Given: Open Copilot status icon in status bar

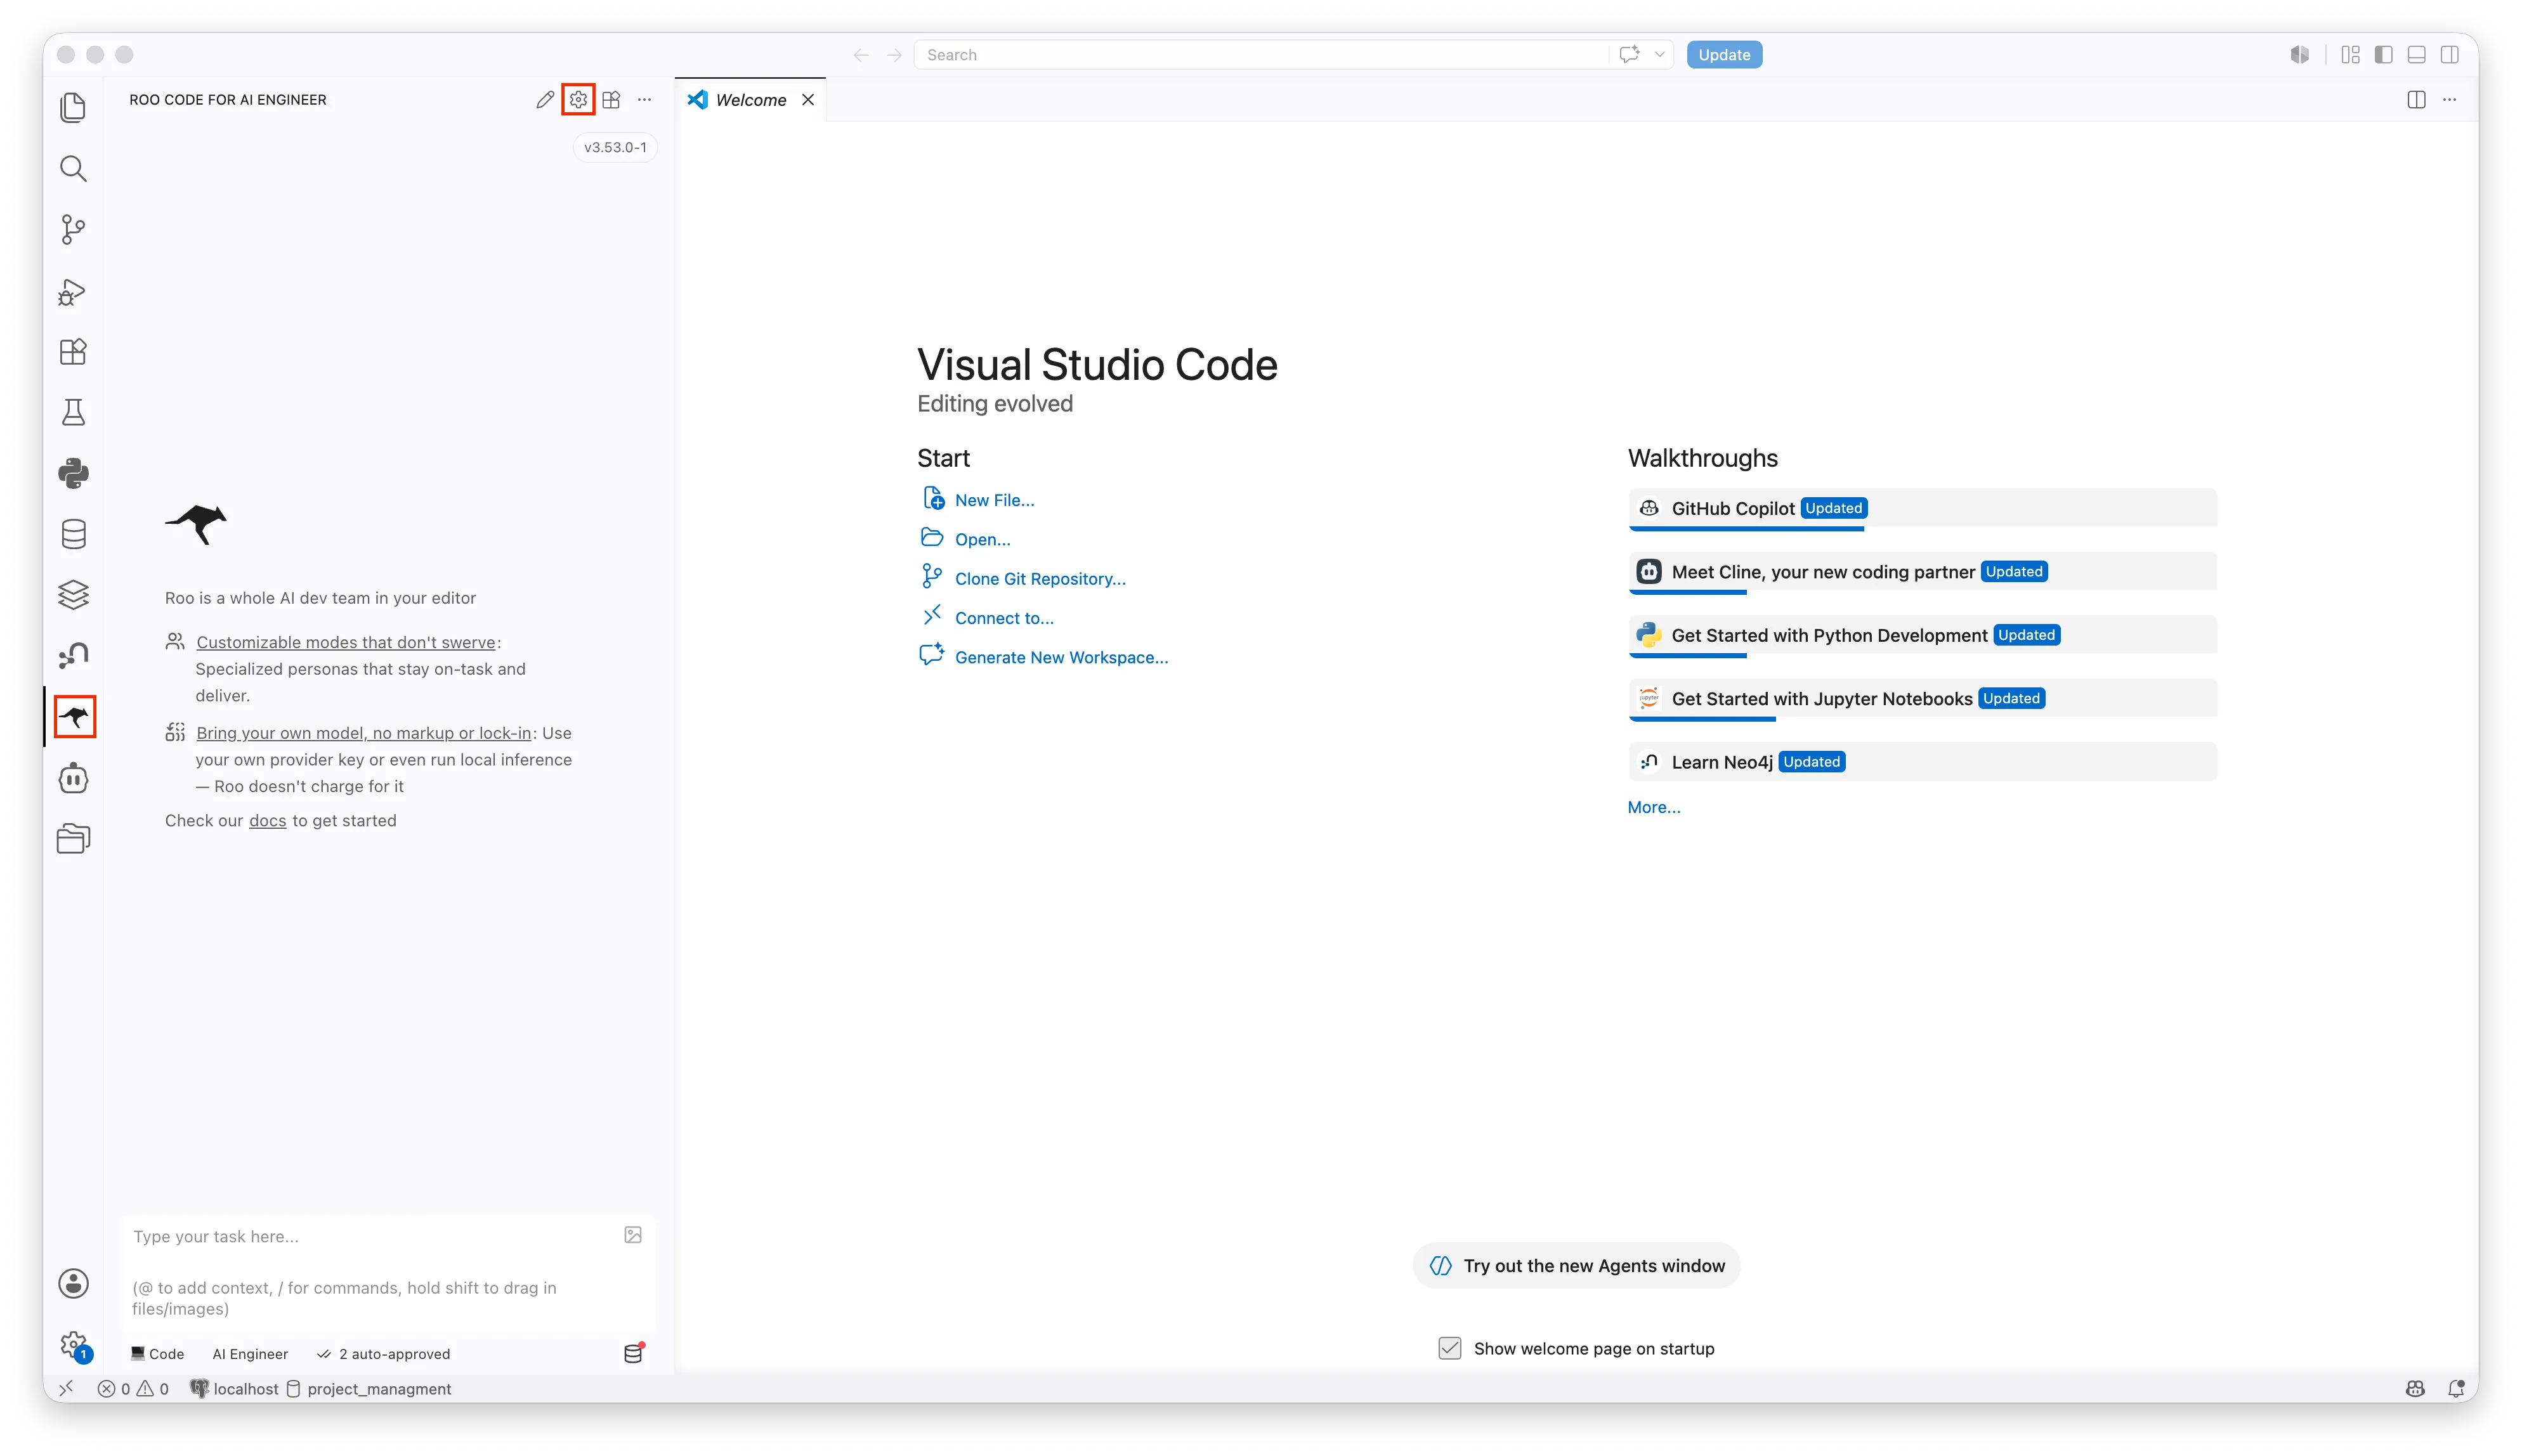Looking at the screenshot, I should (x=2415, y=1388).
